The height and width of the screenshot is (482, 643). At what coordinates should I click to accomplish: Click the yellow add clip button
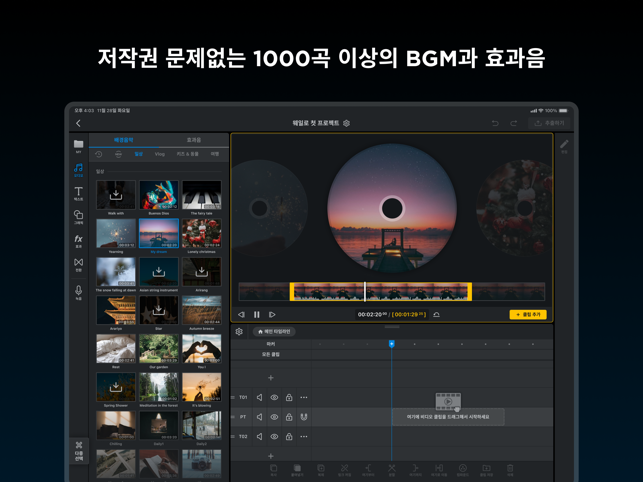click(x=528, y=315)
